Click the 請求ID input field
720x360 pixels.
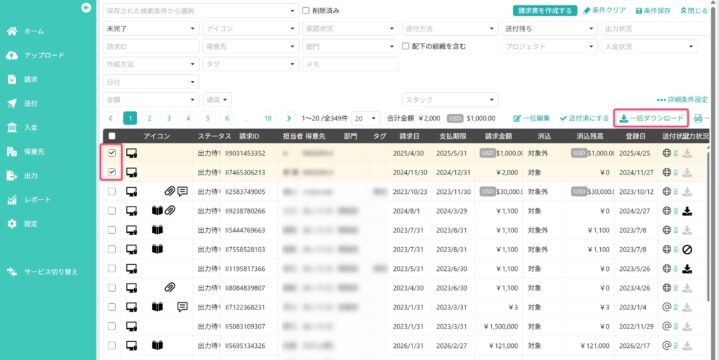click(151, 46)
